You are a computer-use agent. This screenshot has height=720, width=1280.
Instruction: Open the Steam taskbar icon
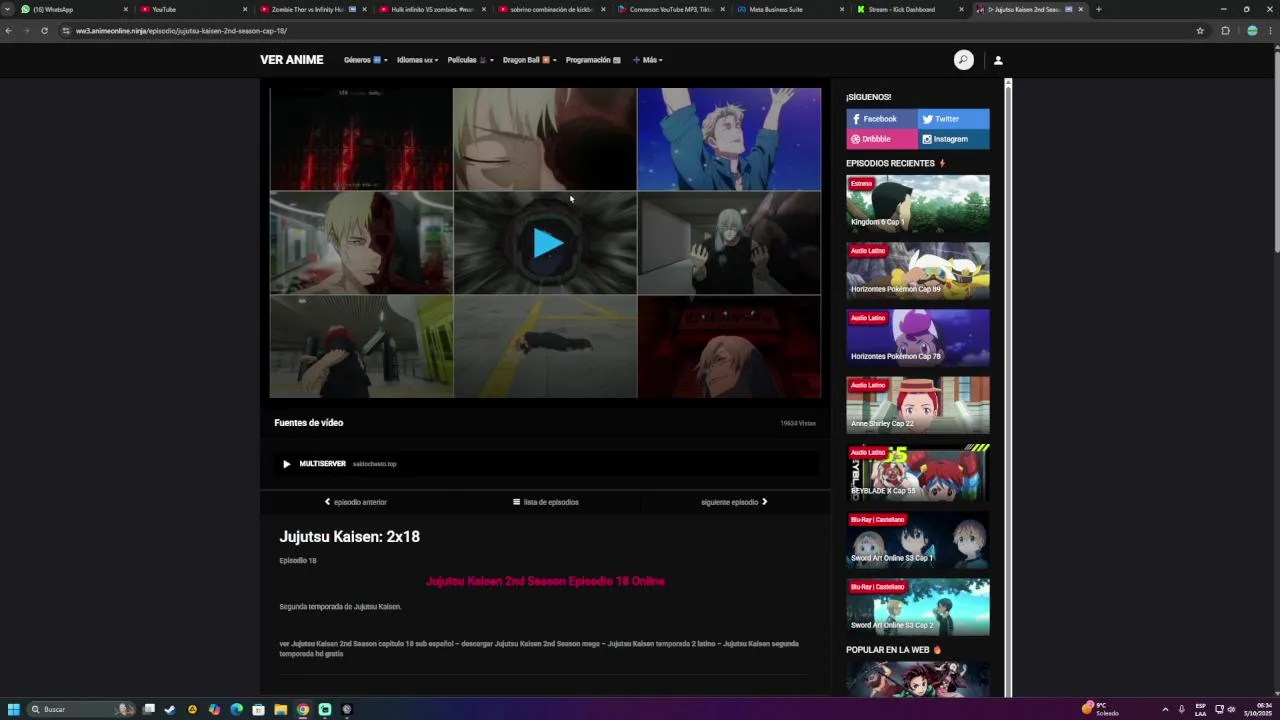click(x=169, y=709)
